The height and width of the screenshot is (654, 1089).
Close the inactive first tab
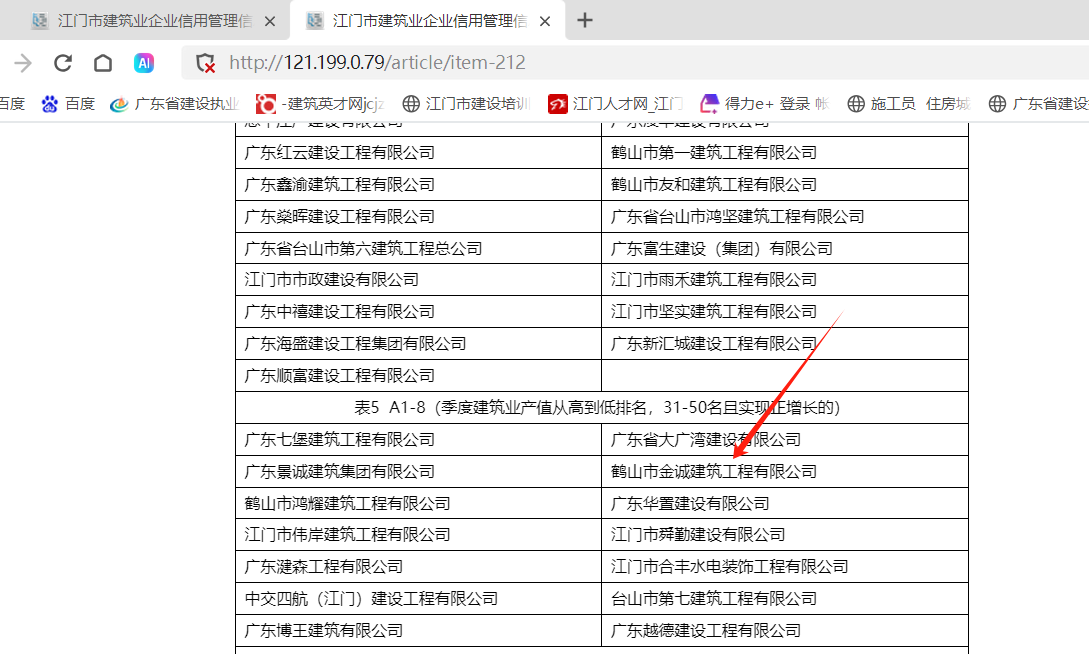tap(270, 22)
